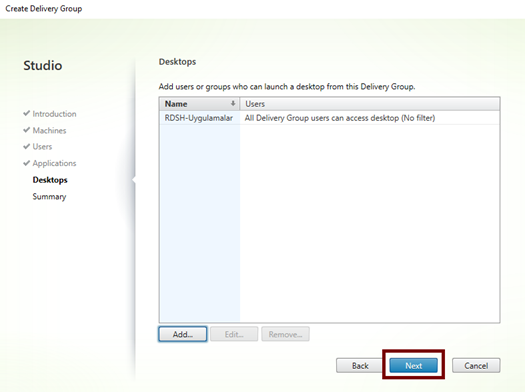The image size is (525, 392).
Task: Cancel the Create Delivery Group wizard
Action: [x=476, y=366]
